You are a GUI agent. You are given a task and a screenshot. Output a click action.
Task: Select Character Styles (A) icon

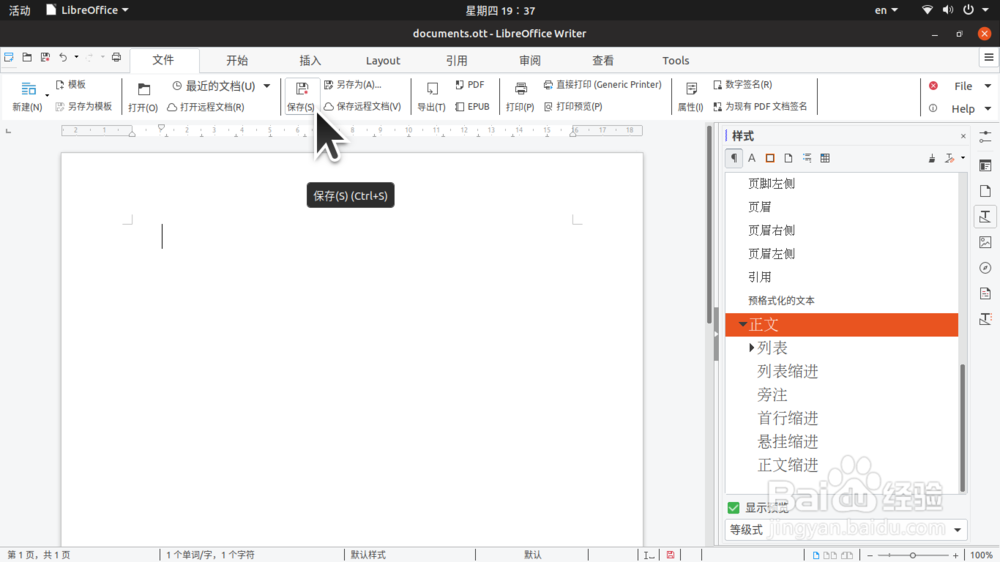point(752,158)
